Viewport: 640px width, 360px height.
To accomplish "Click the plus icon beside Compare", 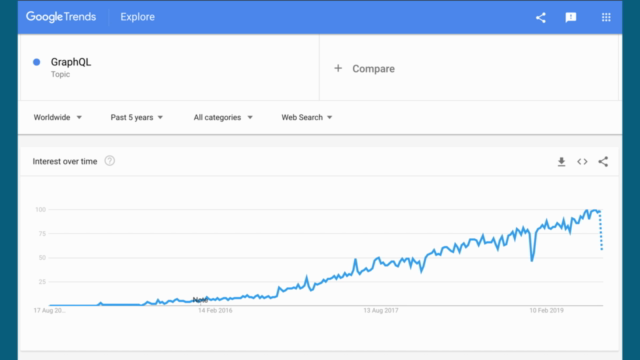I will [338, 68].
